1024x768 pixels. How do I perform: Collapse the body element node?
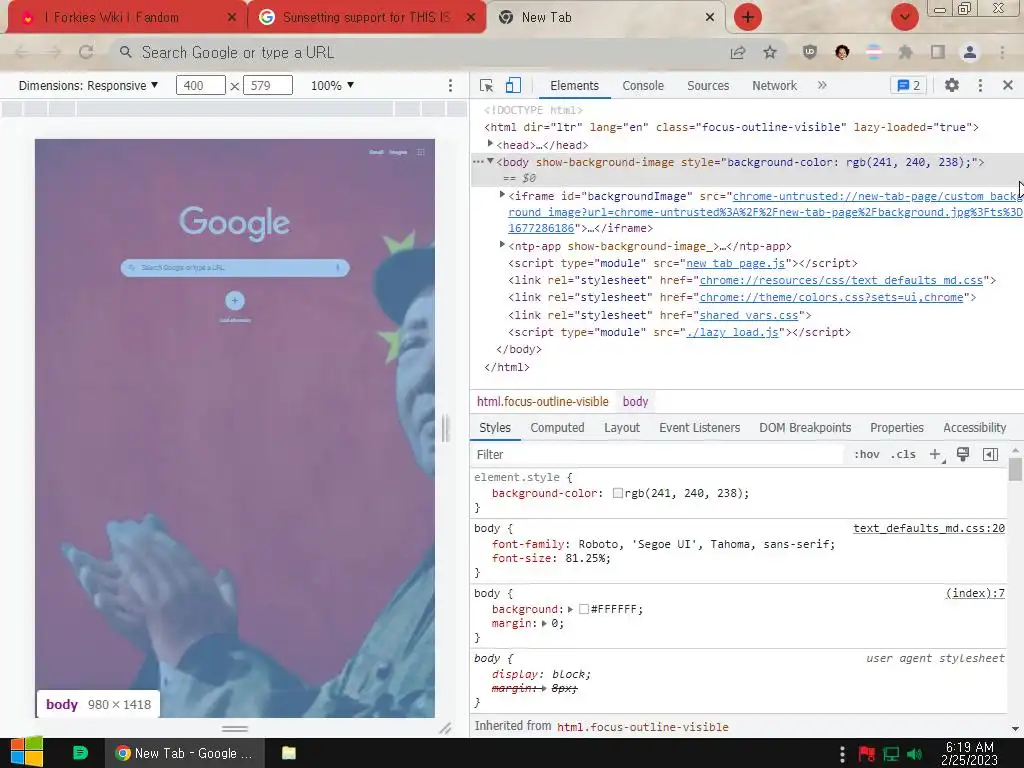click(490, 161)
